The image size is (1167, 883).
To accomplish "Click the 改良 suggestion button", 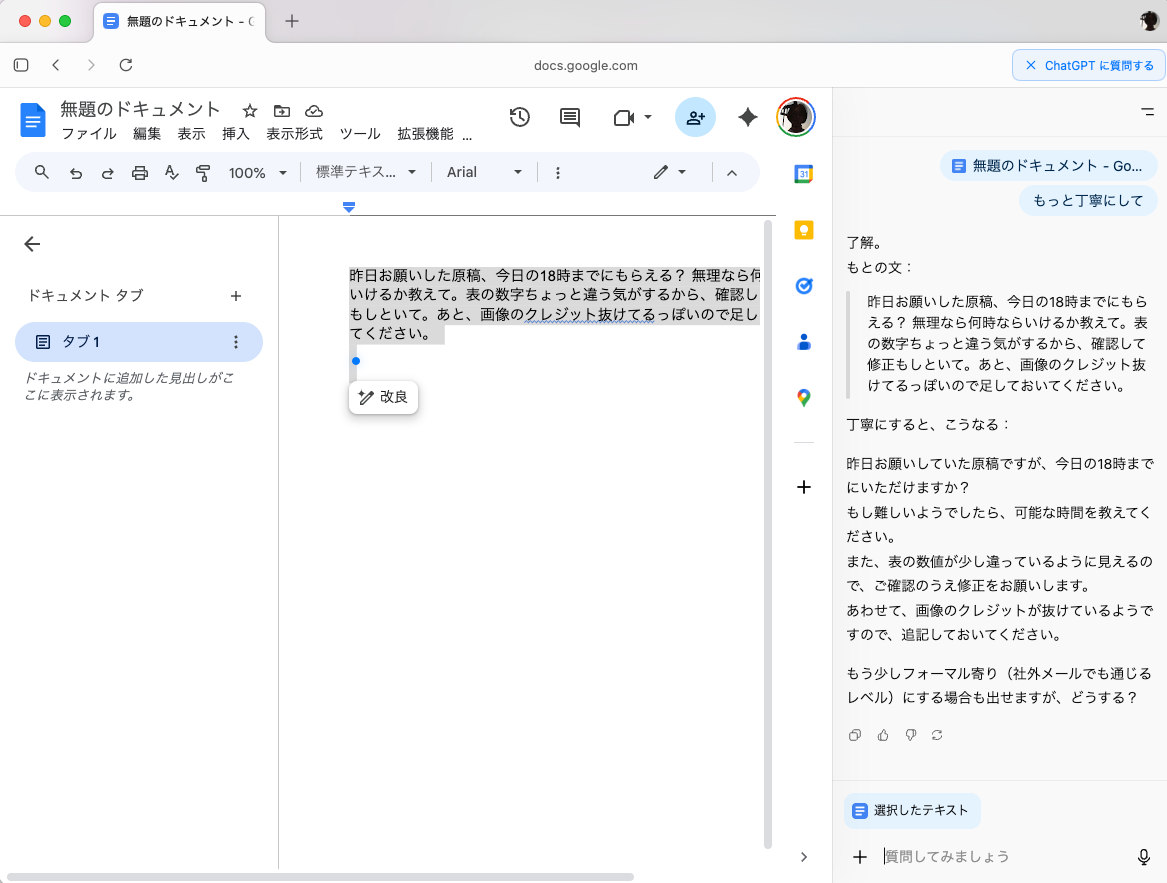I will pos(383,397).
